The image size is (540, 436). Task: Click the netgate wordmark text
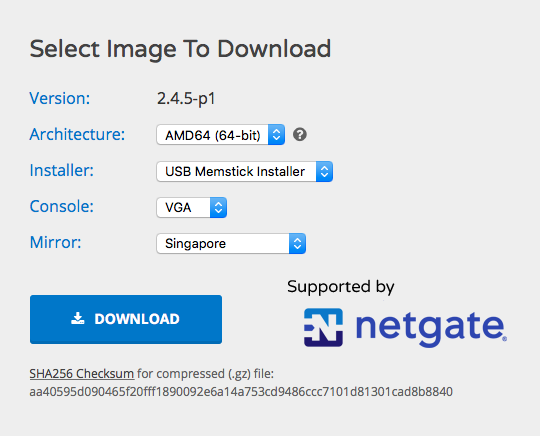(431, 327)
